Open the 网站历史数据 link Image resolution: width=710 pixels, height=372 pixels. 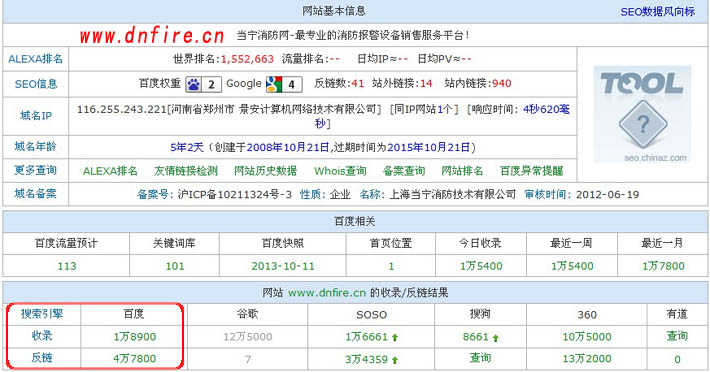point(265,171)
